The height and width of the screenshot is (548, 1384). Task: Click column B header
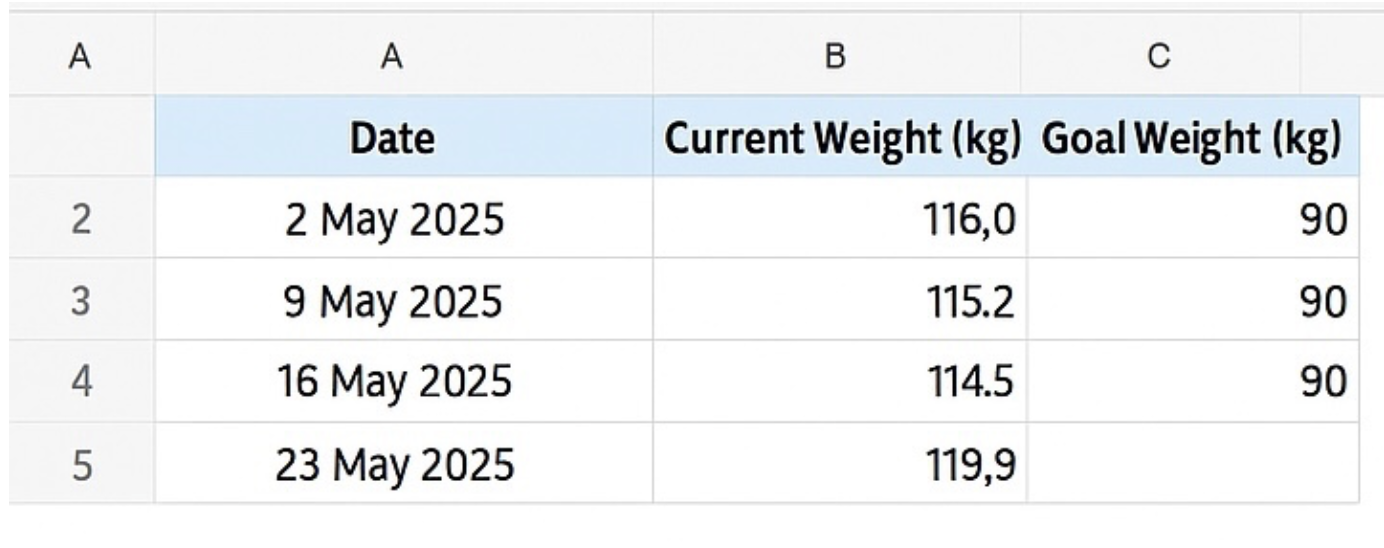(836, 57)
